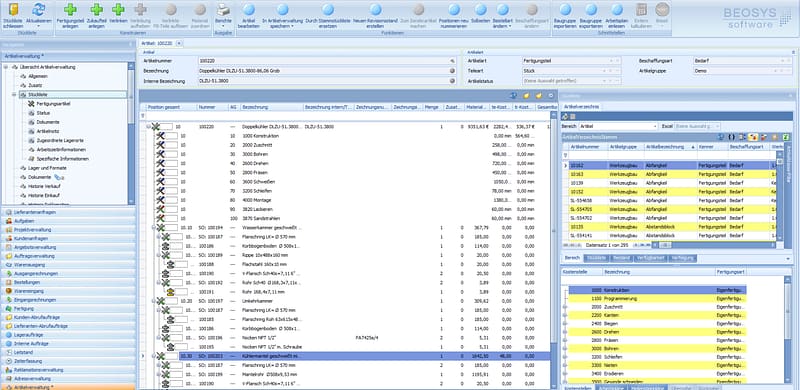Select Fertigungsartikel in the tree
This screenshot has width=800, height=390.
coord(53,104)
